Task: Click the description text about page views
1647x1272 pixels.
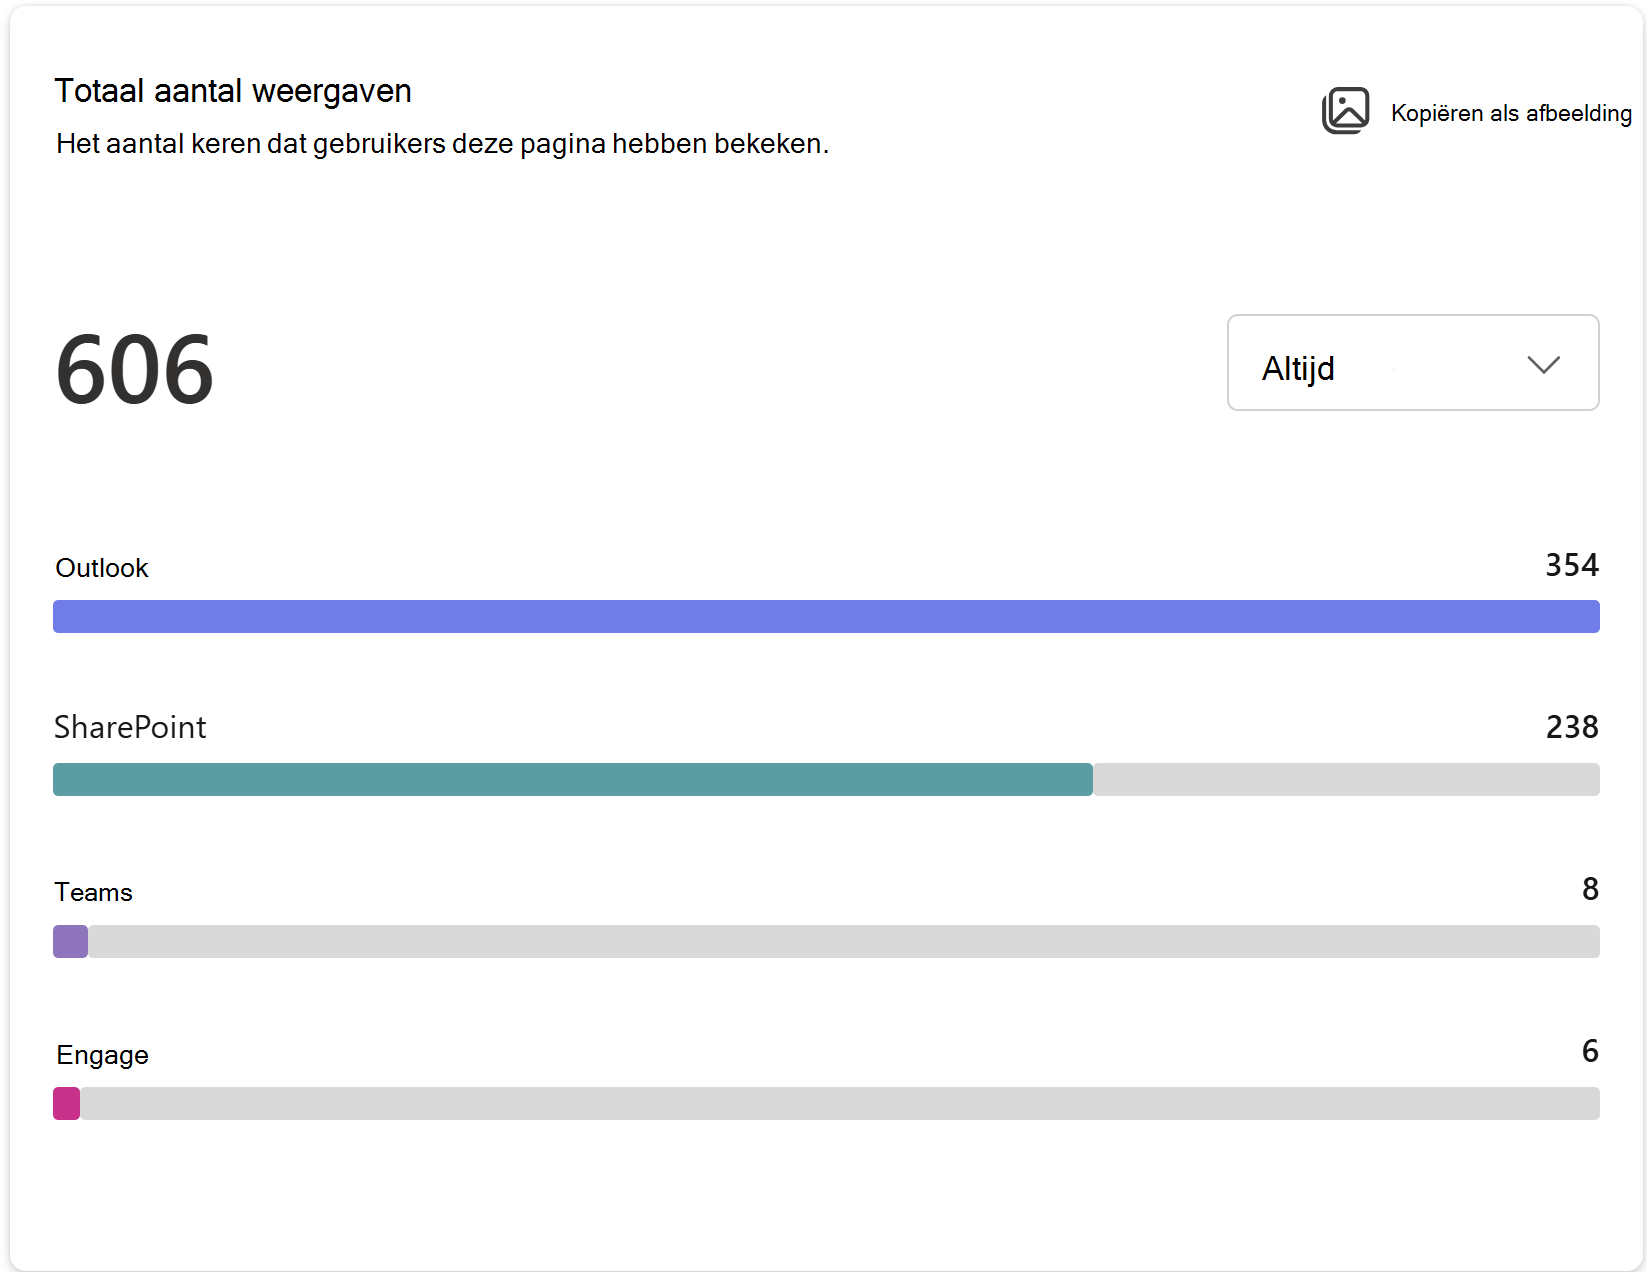Action: 442,144
